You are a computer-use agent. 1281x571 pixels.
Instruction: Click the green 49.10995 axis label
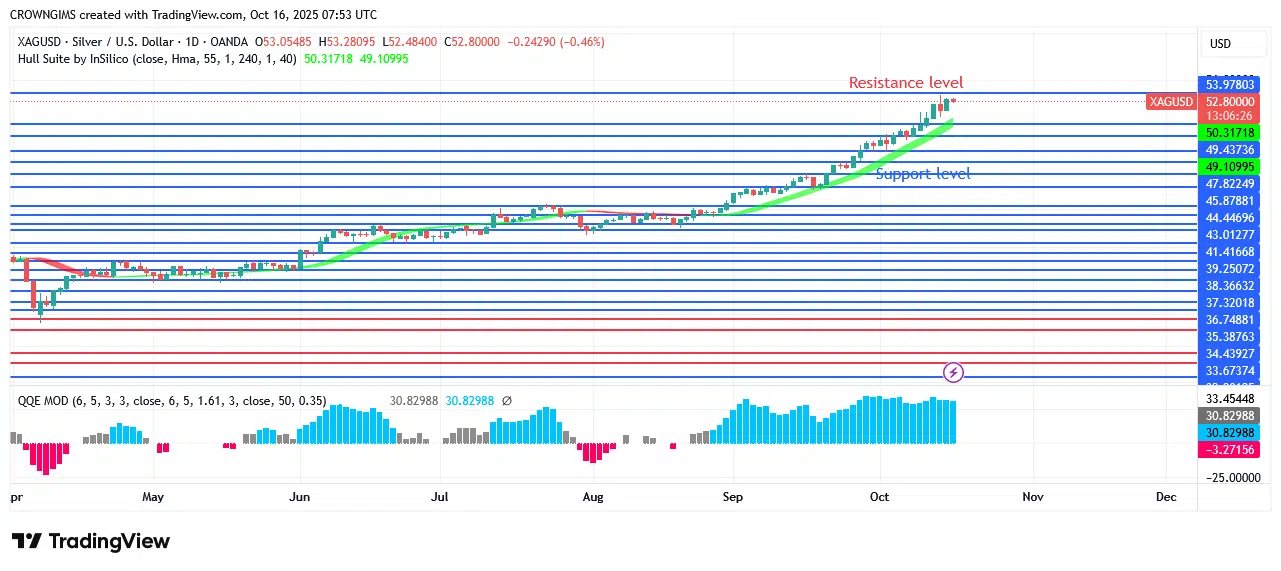pyautogui.click(x=1229, y=166)
